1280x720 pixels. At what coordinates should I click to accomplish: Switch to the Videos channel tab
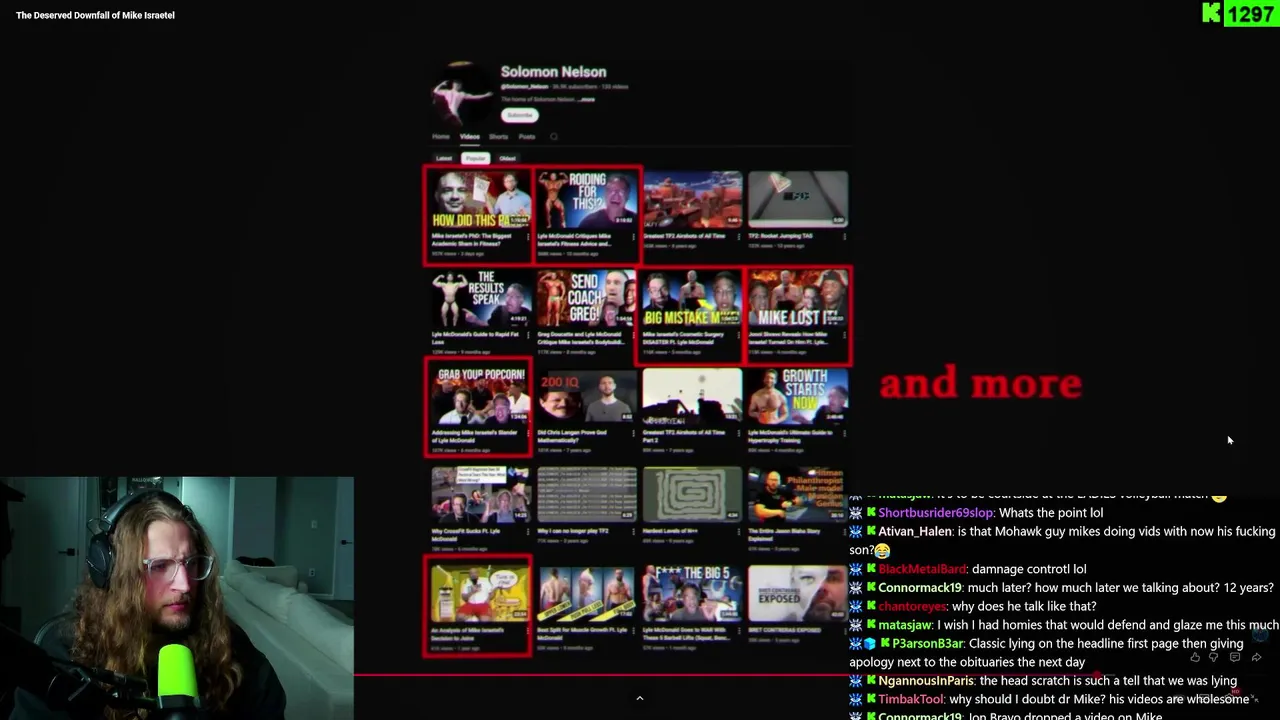(x=470, y=137)
